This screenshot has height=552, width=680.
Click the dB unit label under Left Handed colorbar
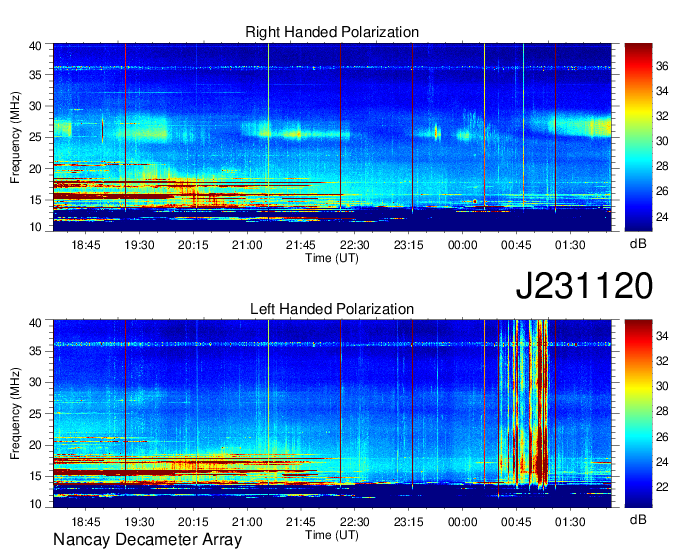pyautogui.click(x=638, y=520)
